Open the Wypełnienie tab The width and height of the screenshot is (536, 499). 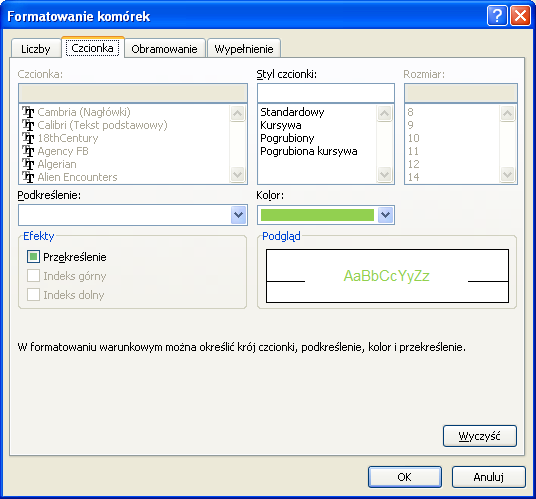click(244, 49)
